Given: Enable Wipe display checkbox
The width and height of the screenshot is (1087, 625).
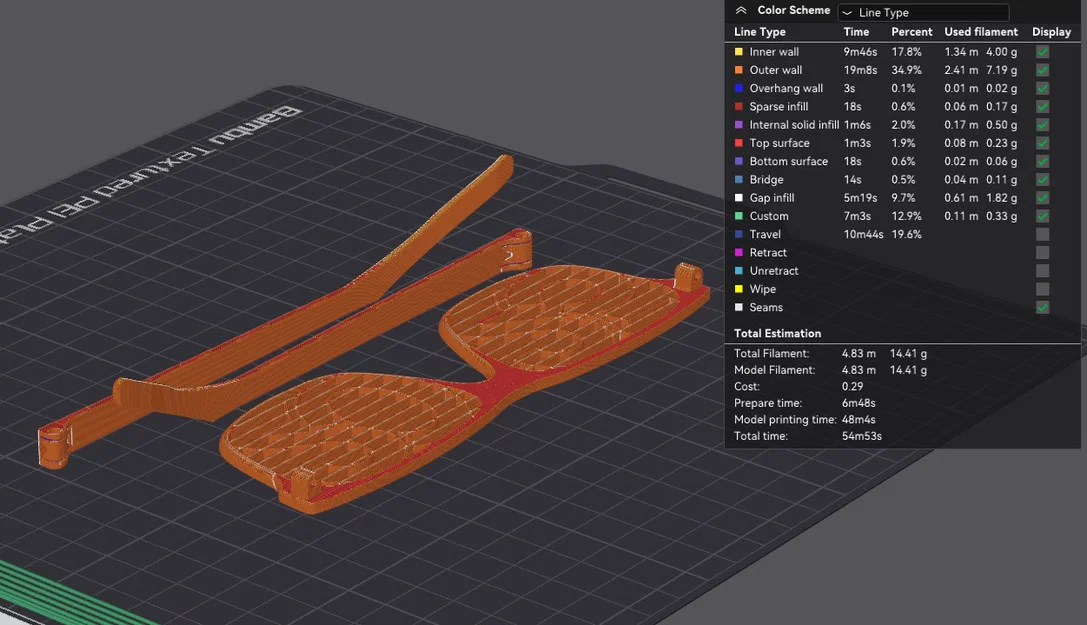Looking at the screenshot, I should 1043,289.
